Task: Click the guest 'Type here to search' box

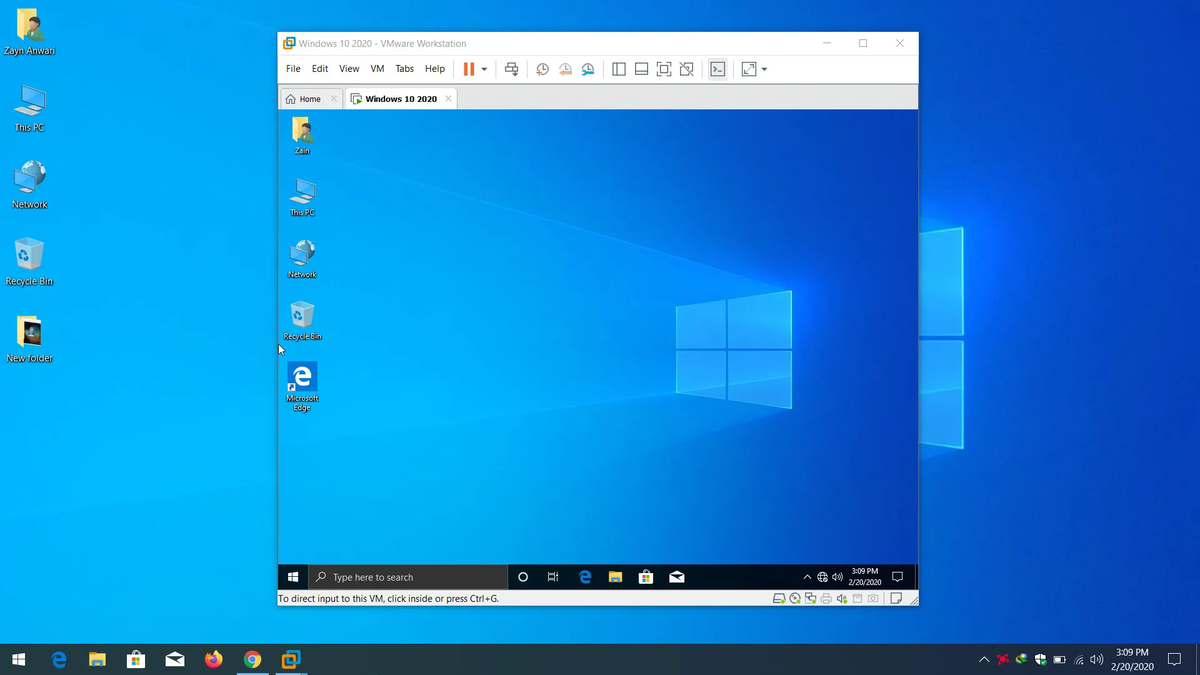Action: tap(408, 577)
